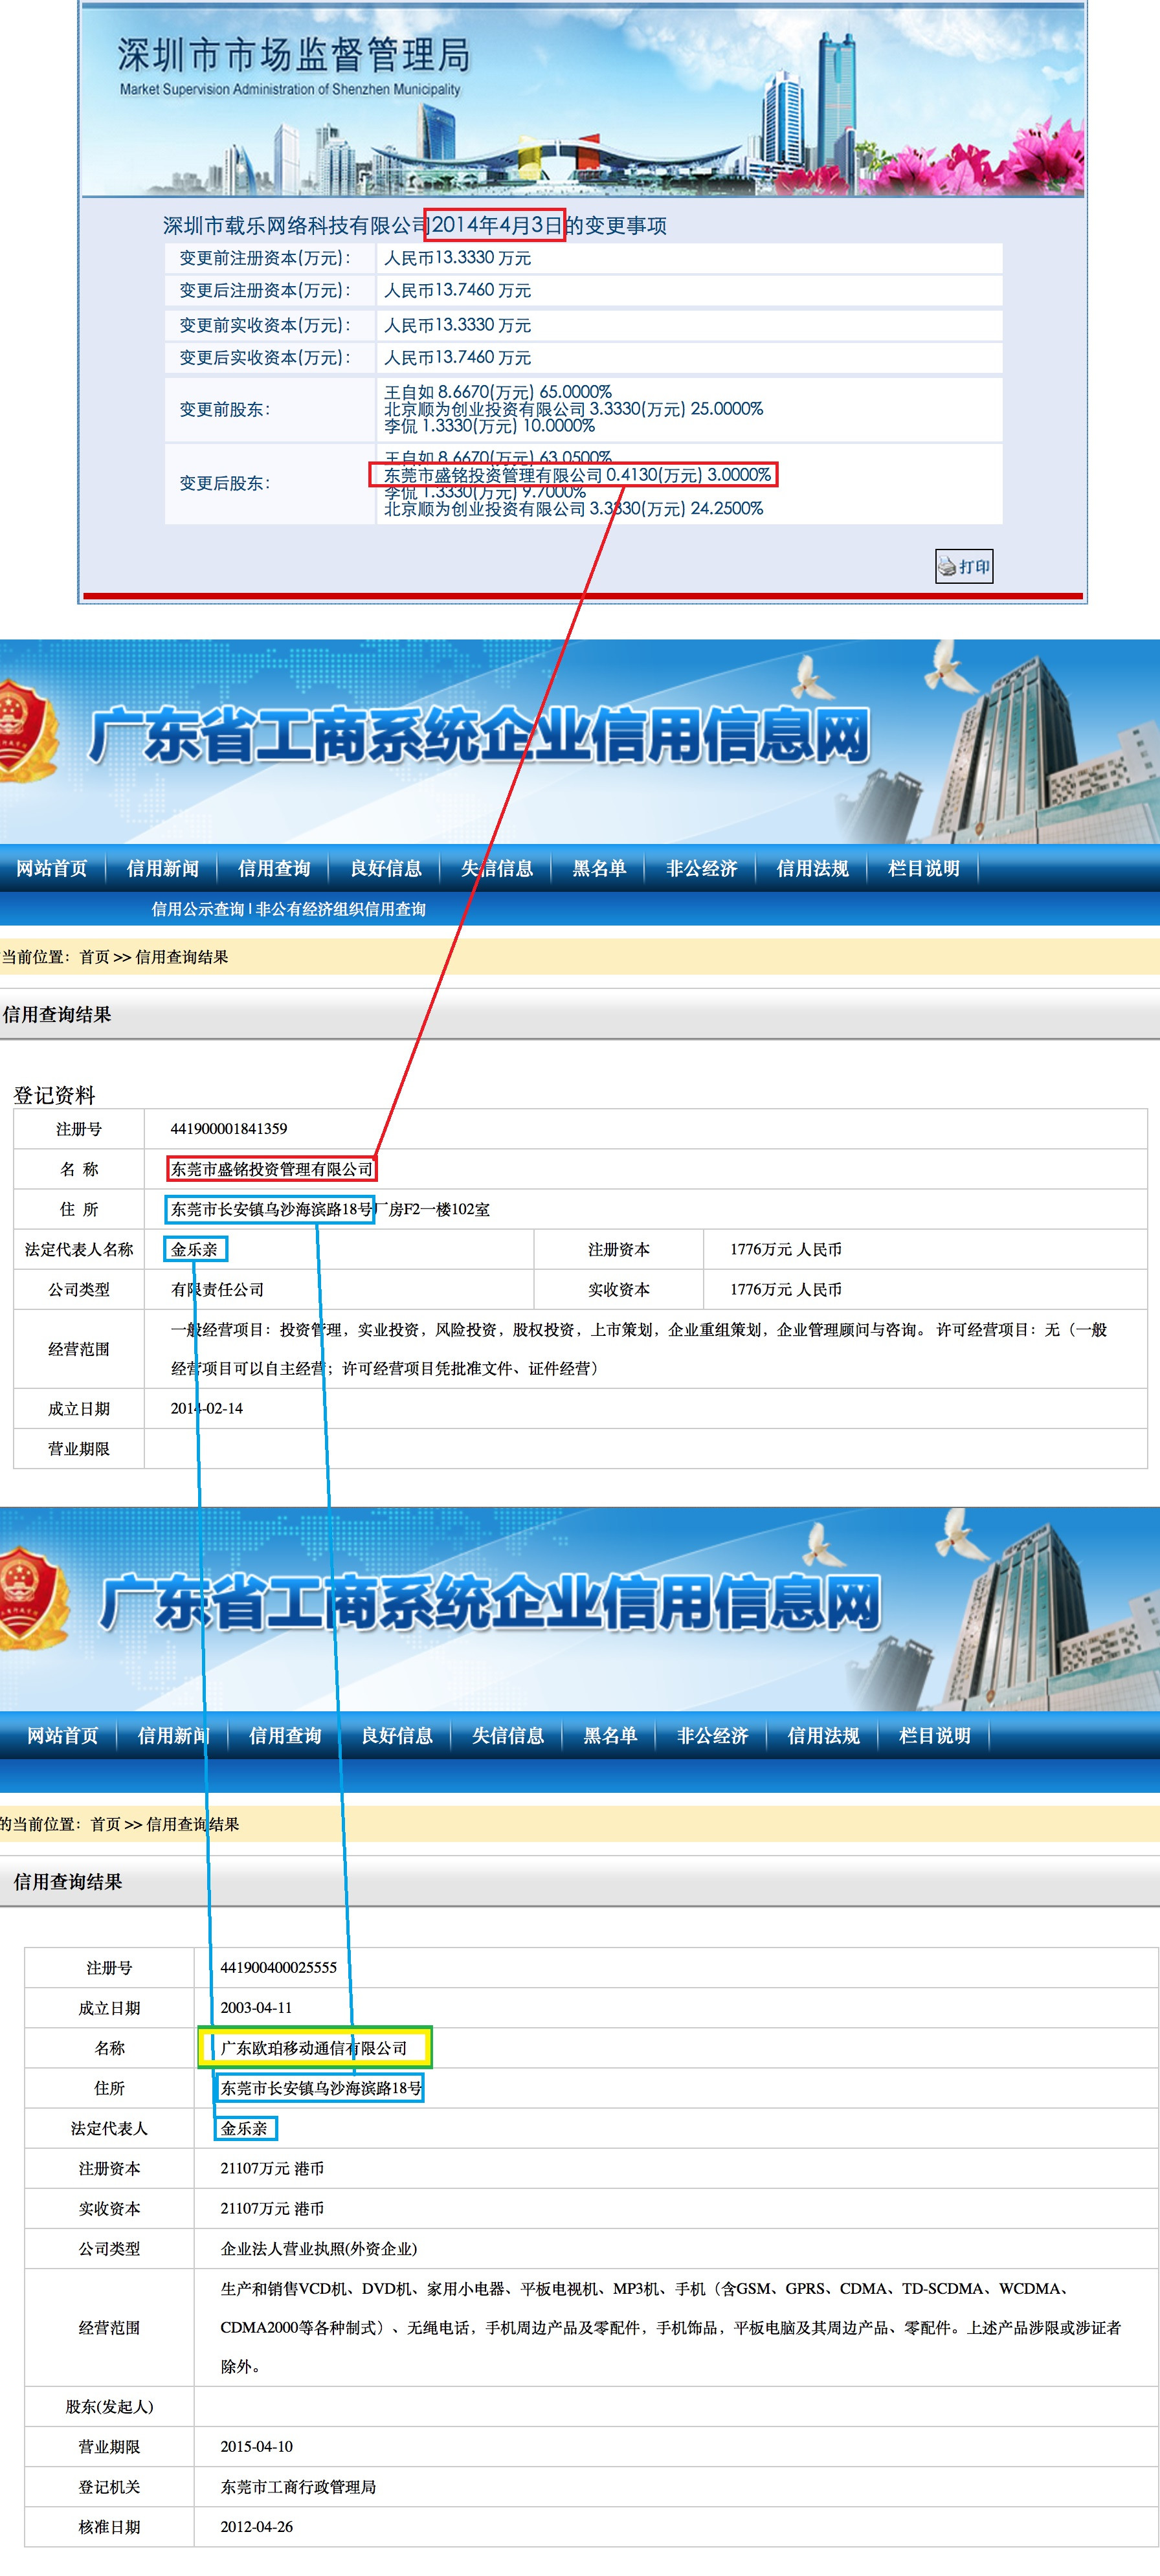
Task: Open 非公经济 in the nav bar above 信用公示查询
Action: [702, 868]
